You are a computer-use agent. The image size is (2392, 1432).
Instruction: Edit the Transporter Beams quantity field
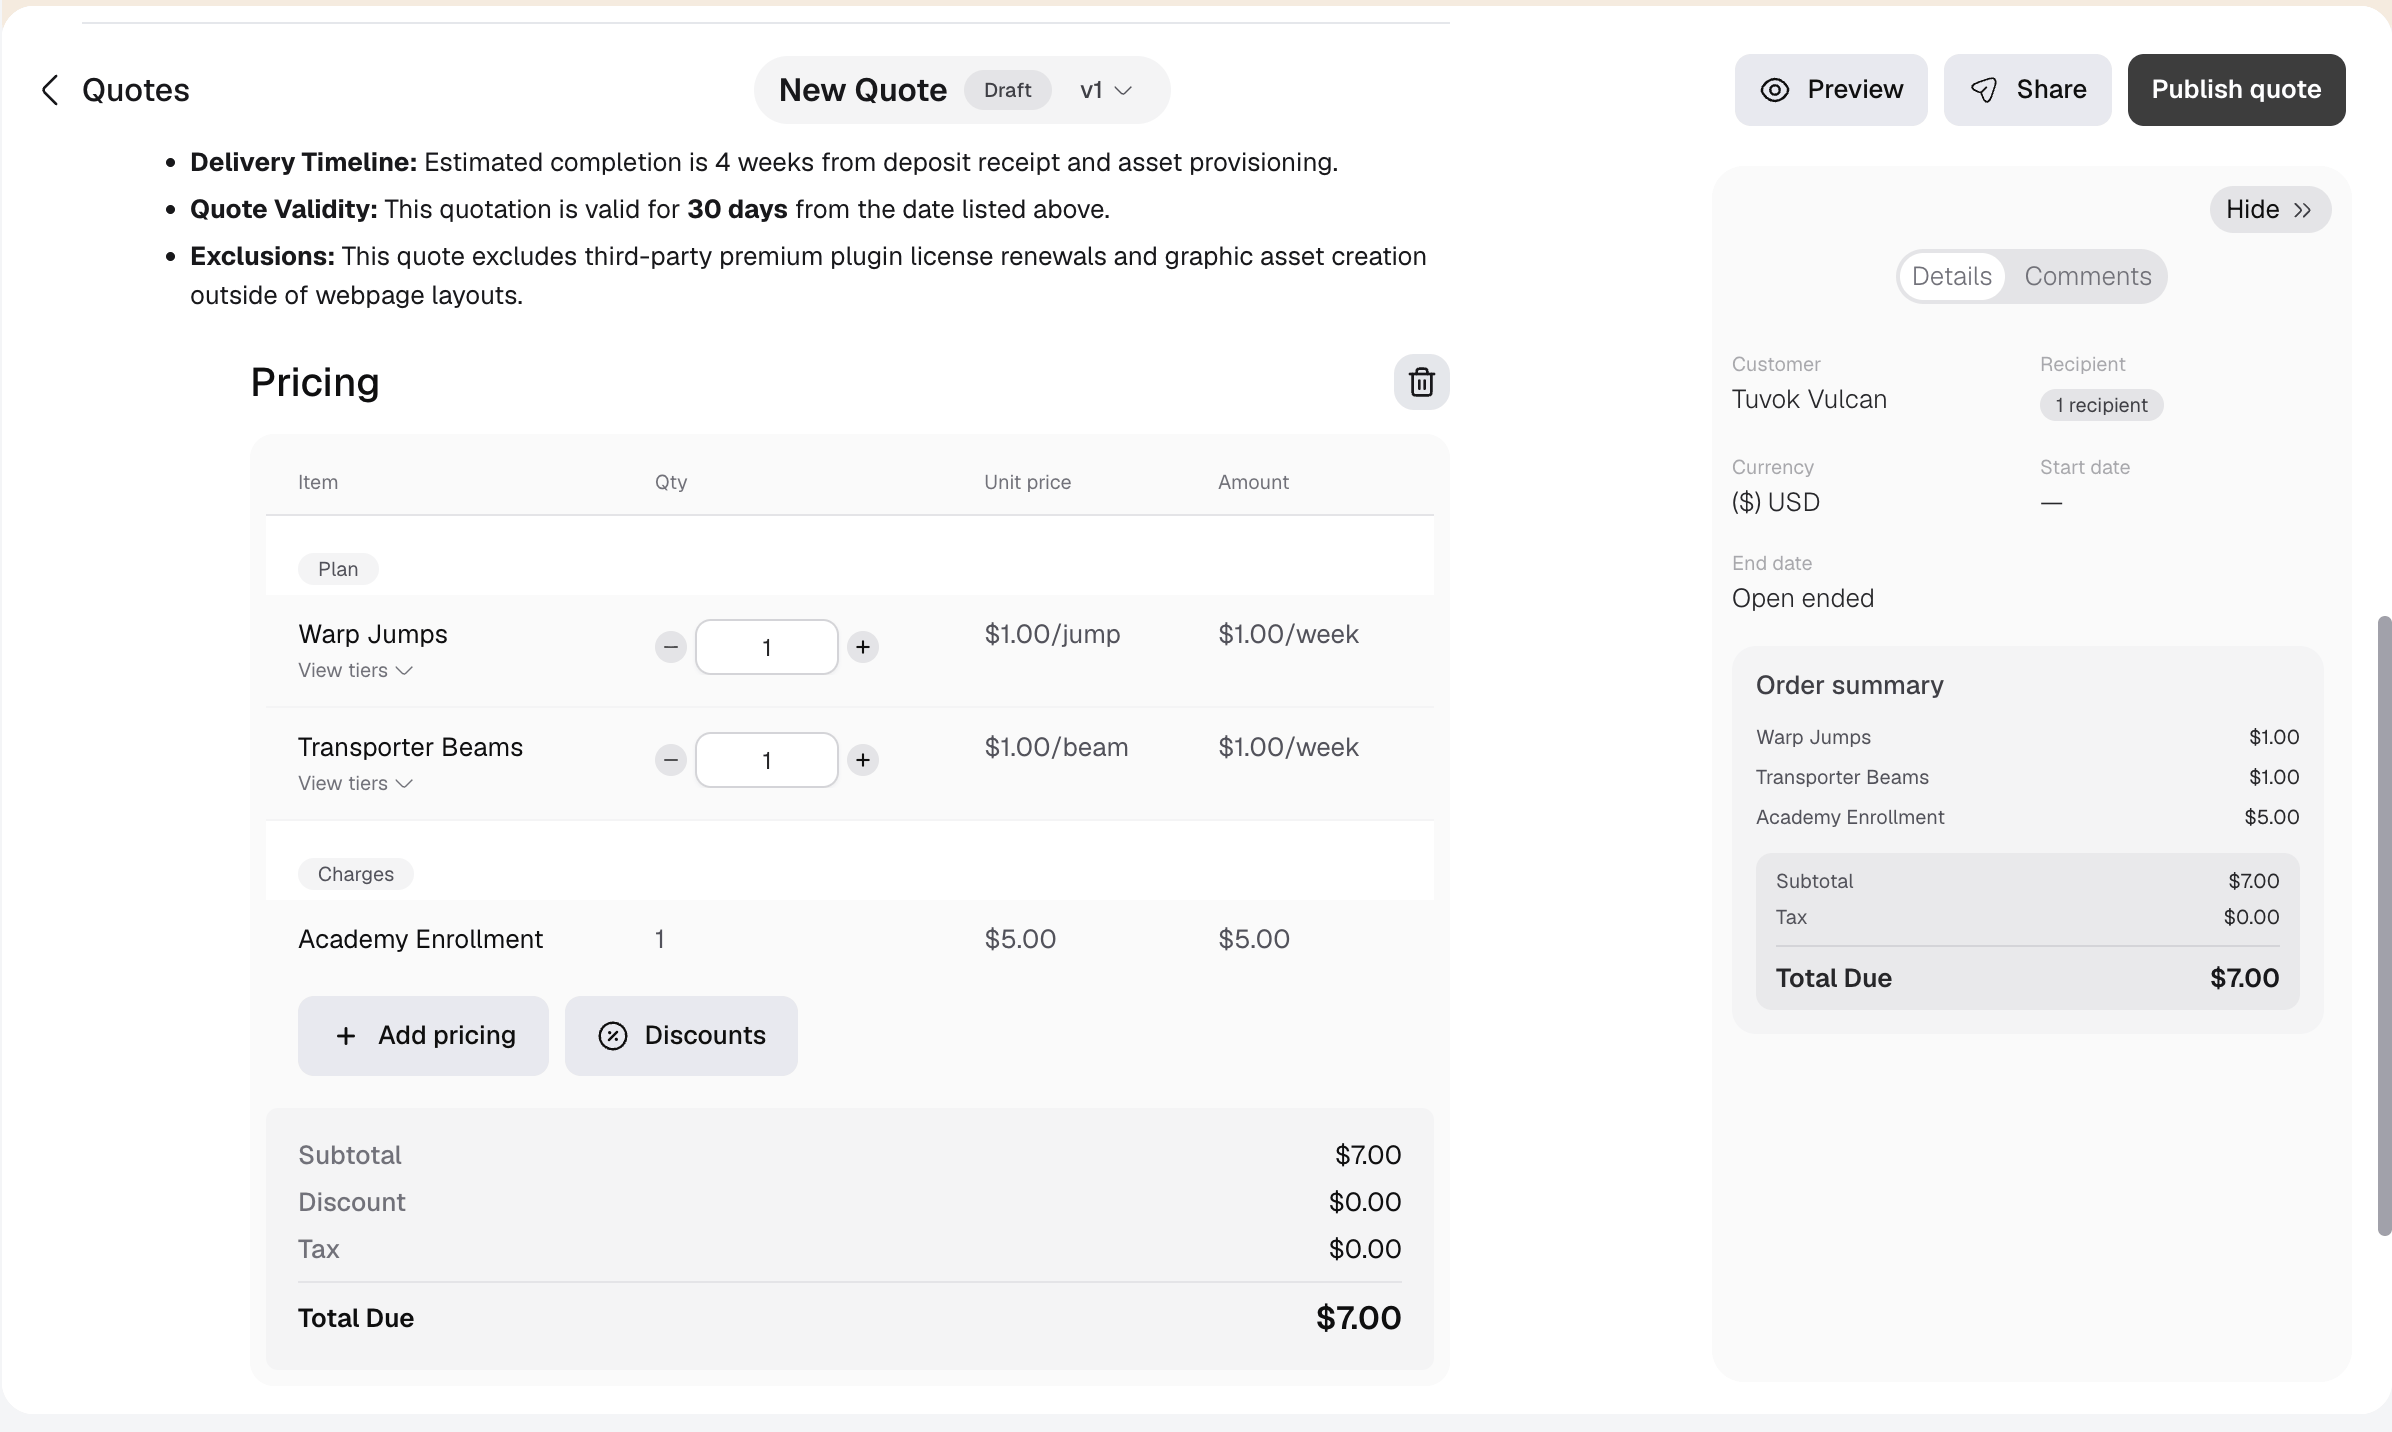(766, 760)
